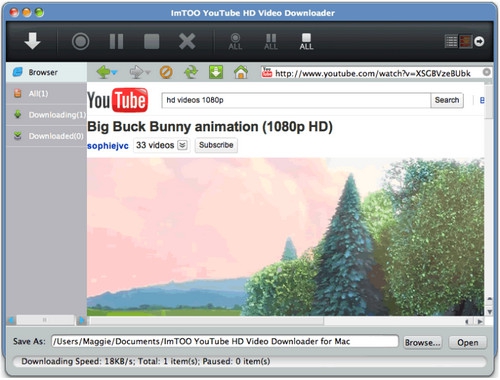Open the Downloading(1) sidebar category
This screenshot has width=500, height=380.
pyautogui.click(x=46, y=115)
